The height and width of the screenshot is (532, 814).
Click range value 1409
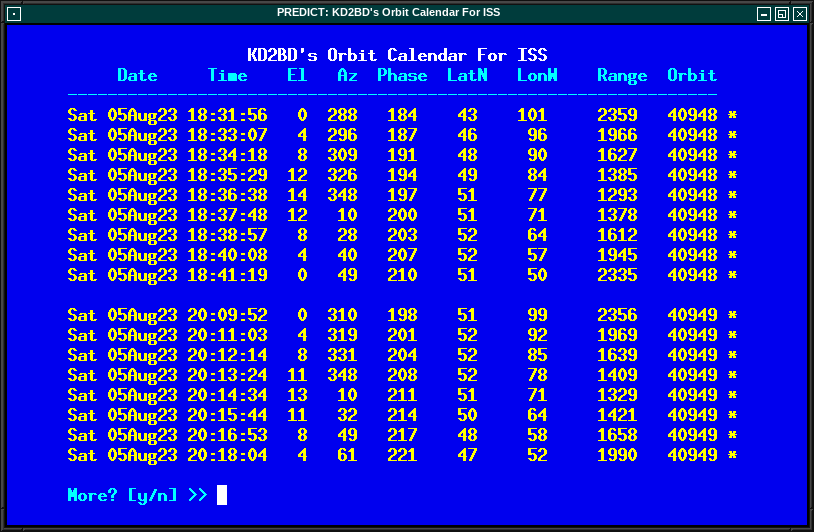(617, 375)
